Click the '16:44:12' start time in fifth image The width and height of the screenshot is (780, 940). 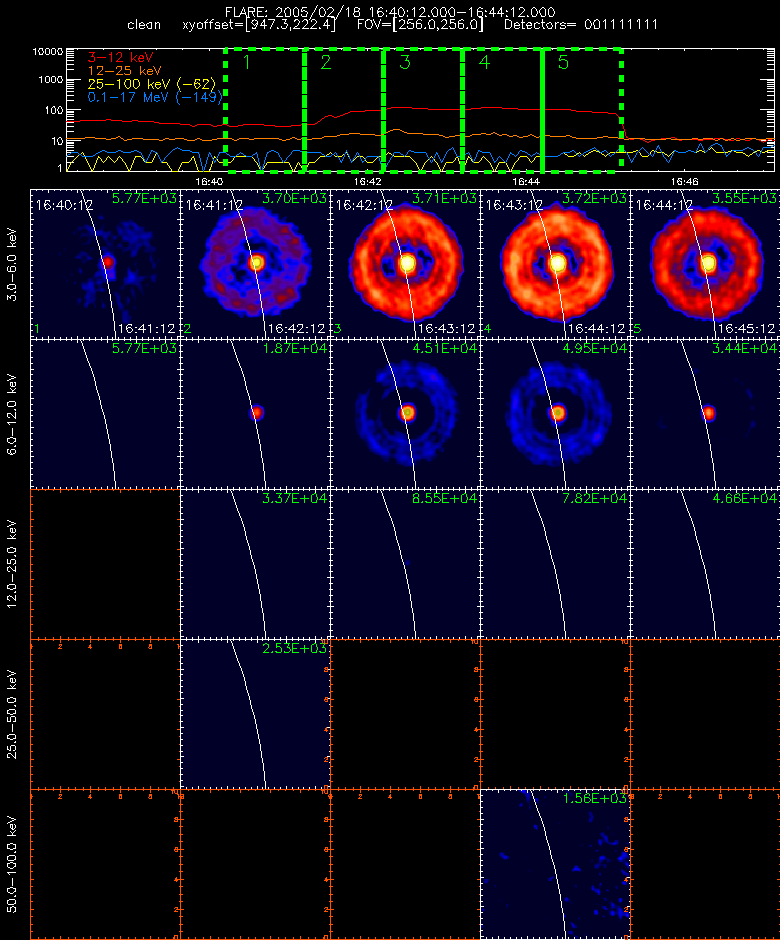pyautogui.click(x=664, y=206)
